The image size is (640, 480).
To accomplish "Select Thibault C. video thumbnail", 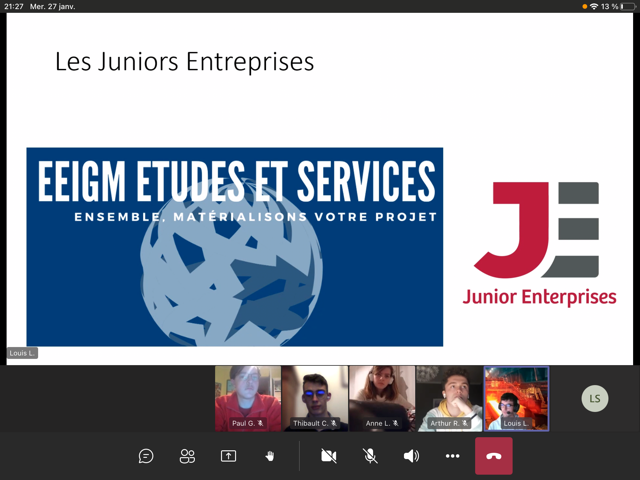I will coord(315,398).
